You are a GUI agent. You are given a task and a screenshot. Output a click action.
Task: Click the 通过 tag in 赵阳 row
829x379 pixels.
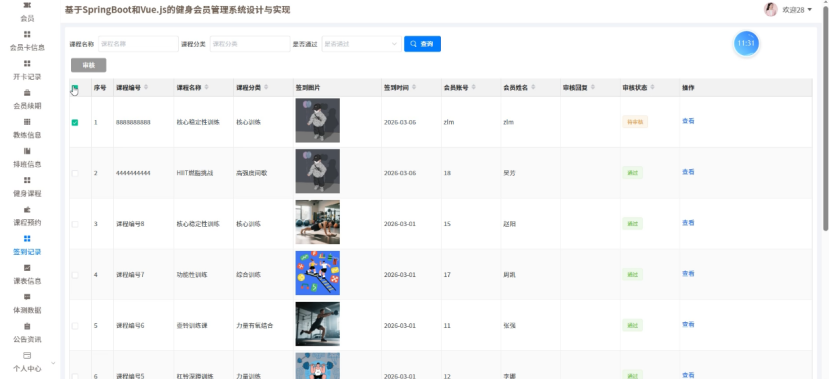[x=632, y=224]
